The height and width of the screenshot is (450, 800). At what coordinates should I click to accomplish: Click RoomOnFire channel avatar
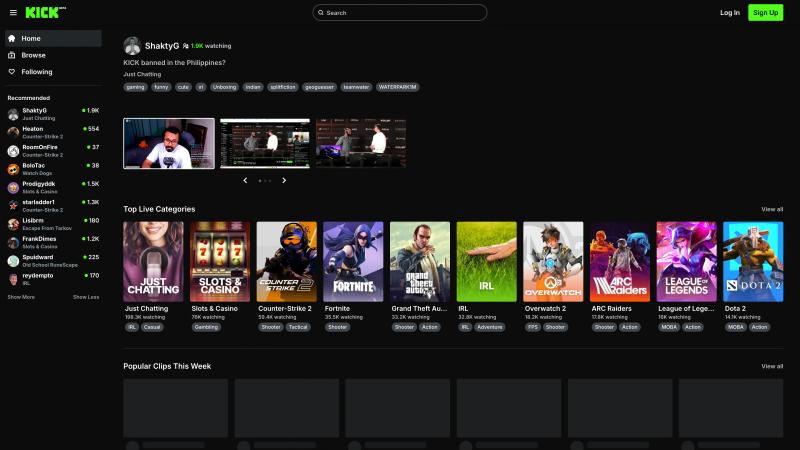[x=13, y=151]
